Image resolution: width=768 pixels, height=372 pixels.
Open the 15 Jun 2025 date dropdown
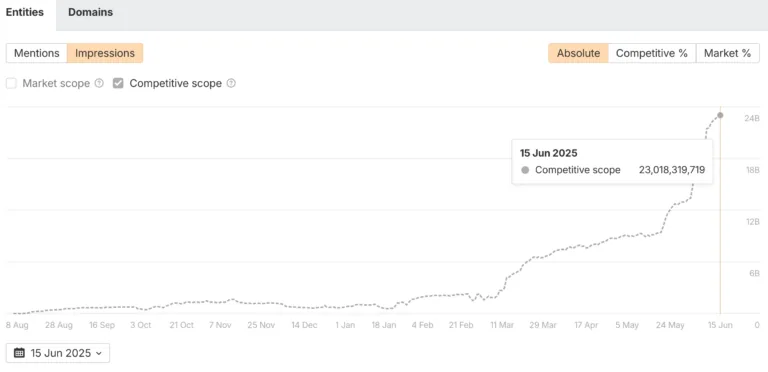(58, 353)
